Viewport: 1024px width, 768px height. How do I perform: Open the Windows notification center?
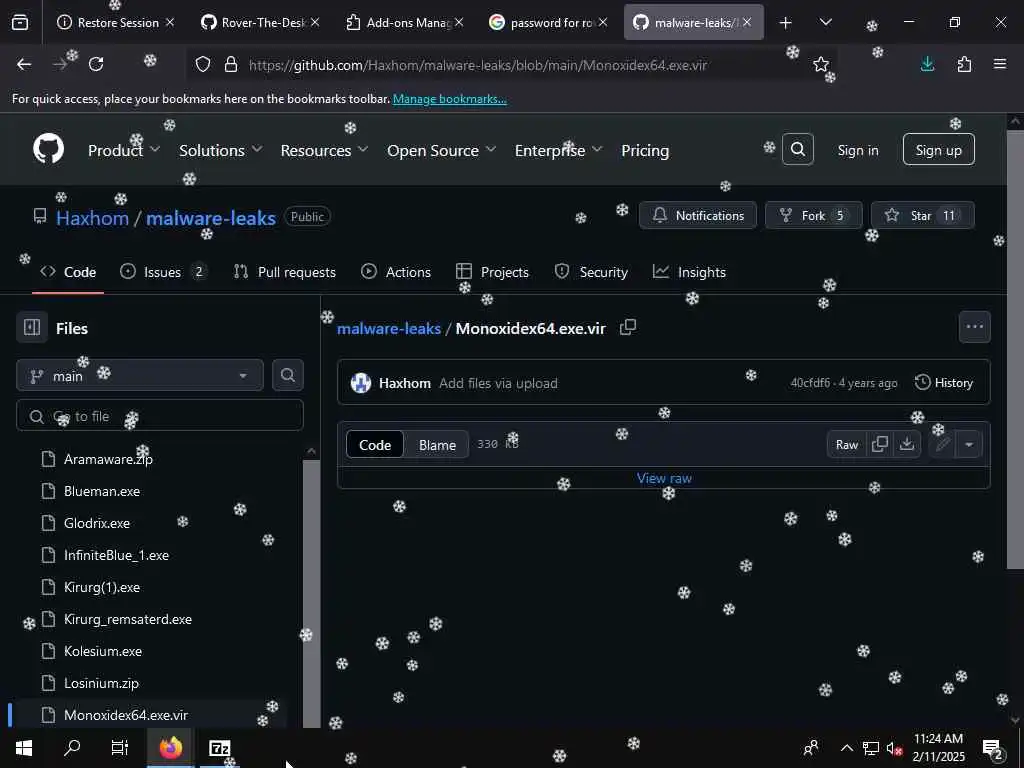click(x=993, y=748)
